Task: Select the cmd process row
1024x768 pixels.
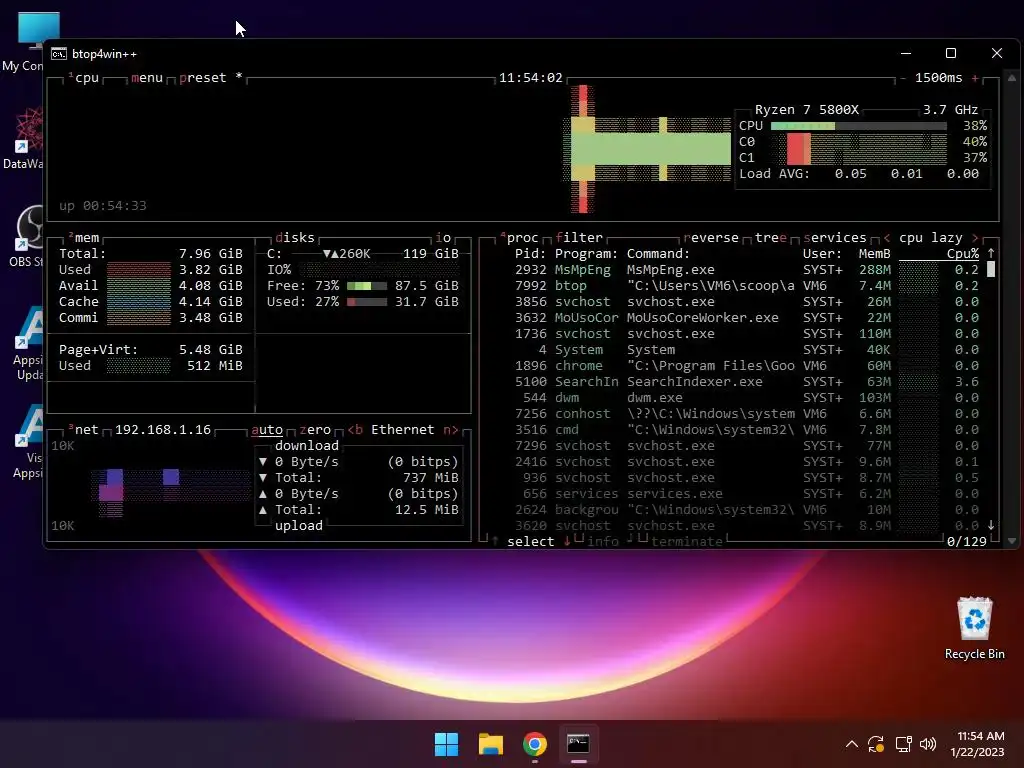Action: point(746,430)
